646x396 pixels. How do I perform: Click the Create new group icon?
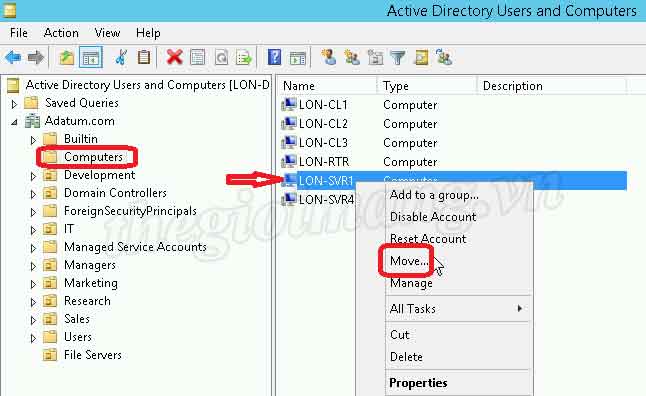point(352,57)
